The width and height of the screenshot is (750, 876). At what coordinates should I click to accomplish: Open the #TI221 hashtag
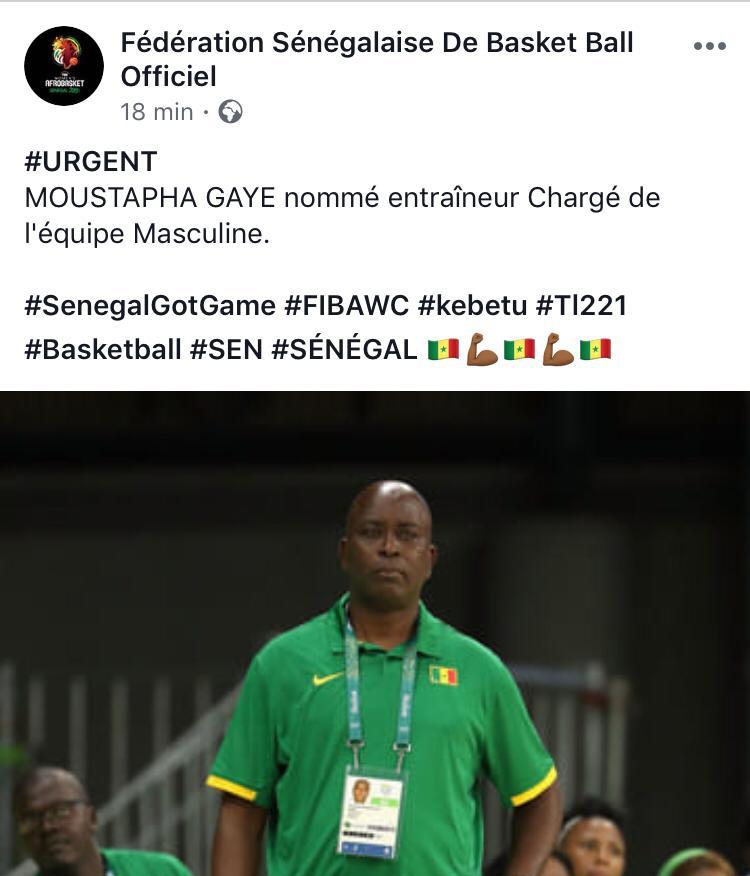pyautogui.click(x=581, y=306)
